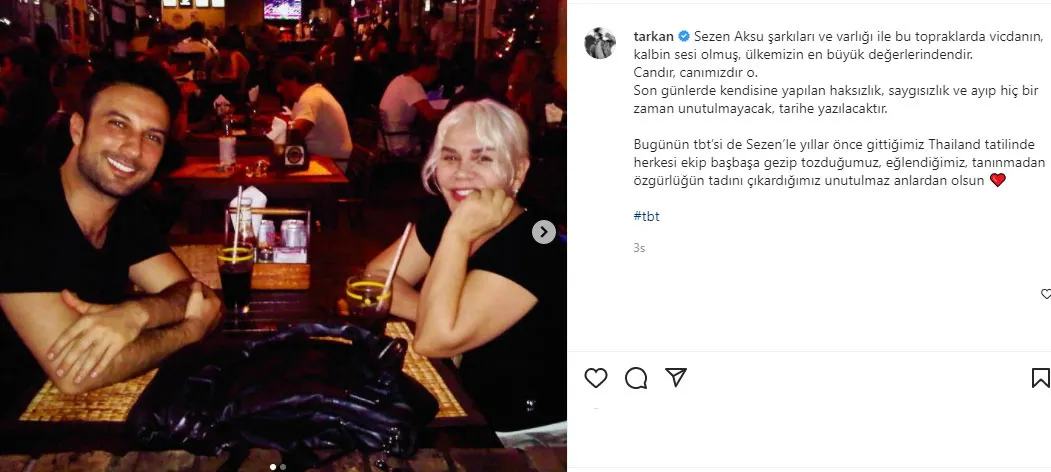
Task: Click the red heart emoji in the caption
Action: coord(997,180)
